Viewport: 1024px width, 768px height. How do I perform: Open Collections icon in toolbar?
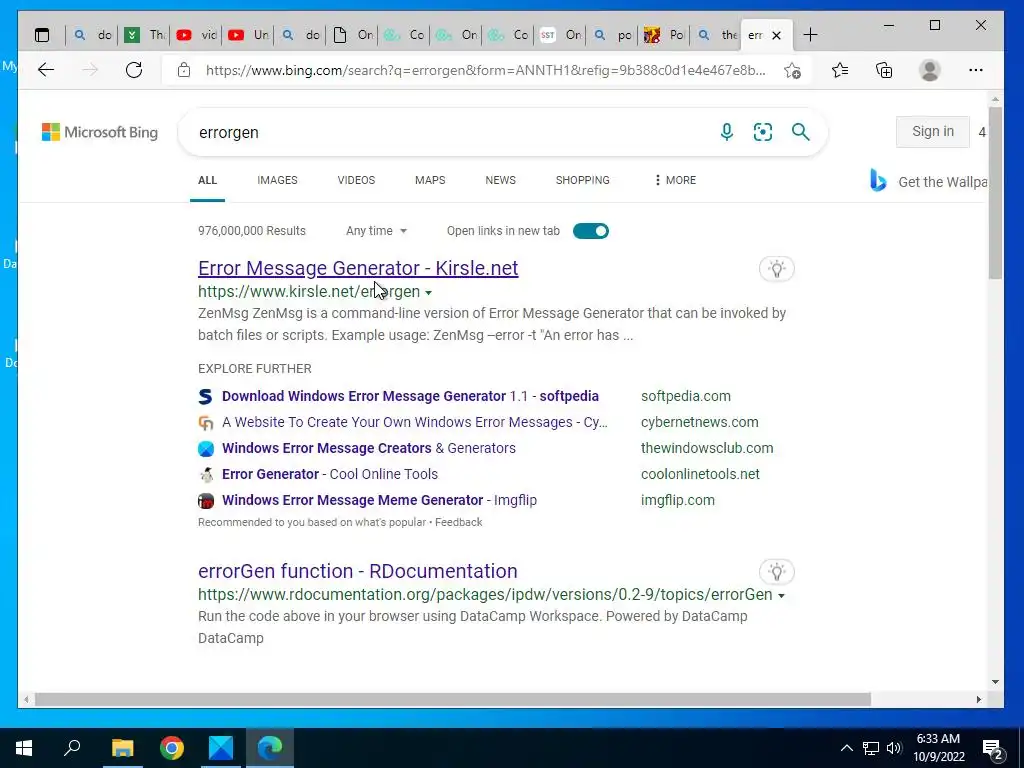pyautogui.click(x=884, y=70)
